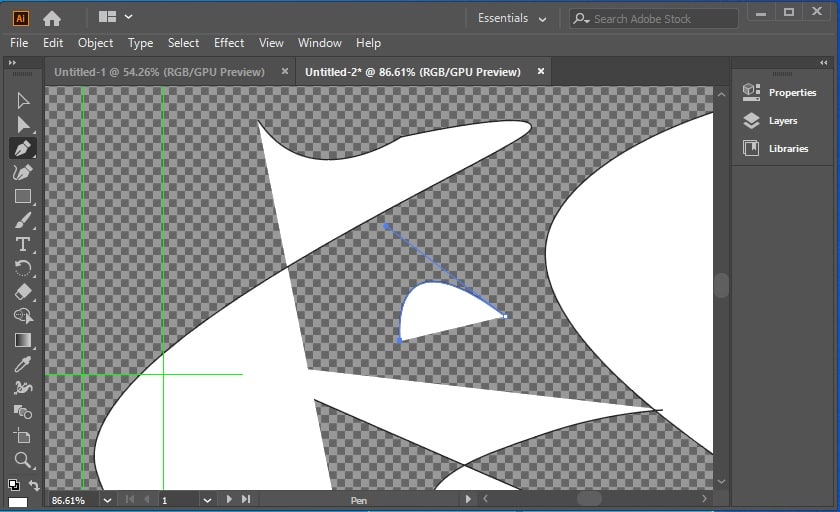Select the Zoom tool
840x512 pixels.
click(22, 460)
